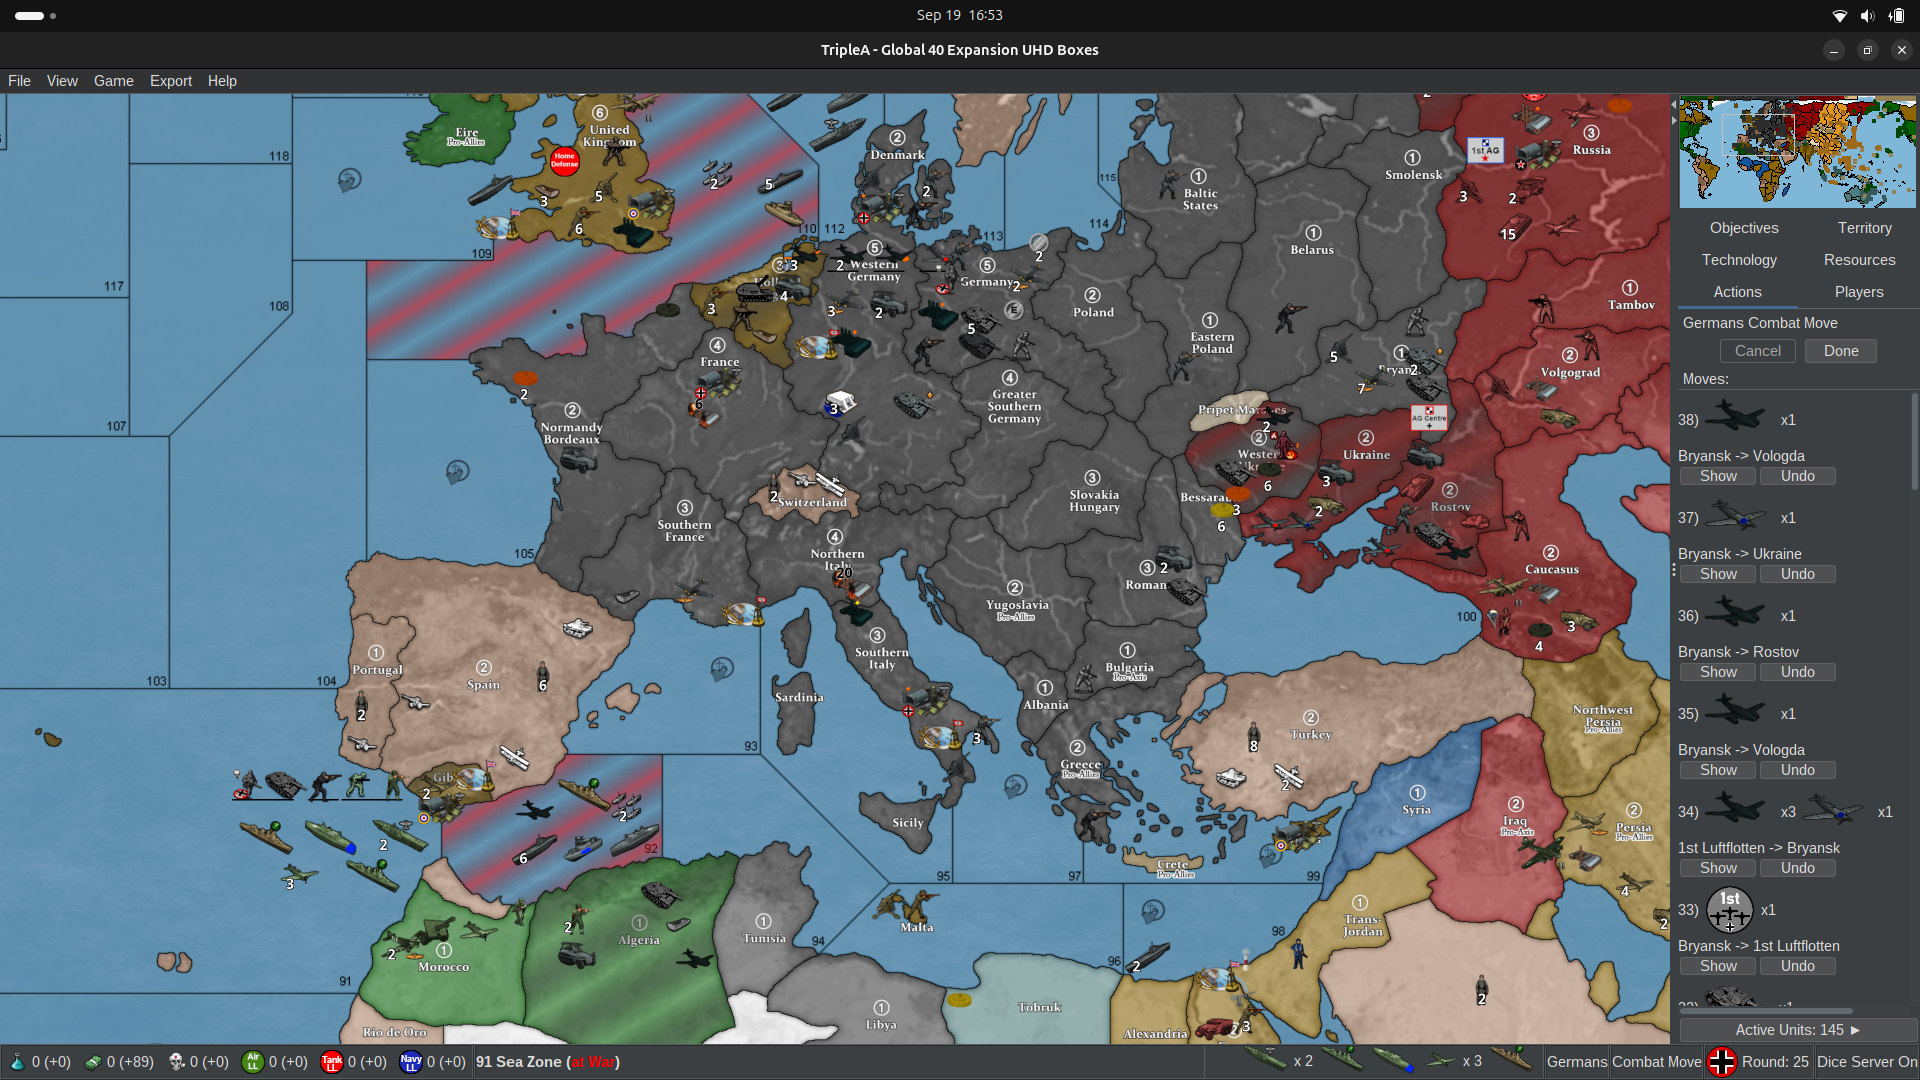Undo move 36 Bryansk to Rostov
Screen dimensions: 1920x1080
coord(1797,672)
